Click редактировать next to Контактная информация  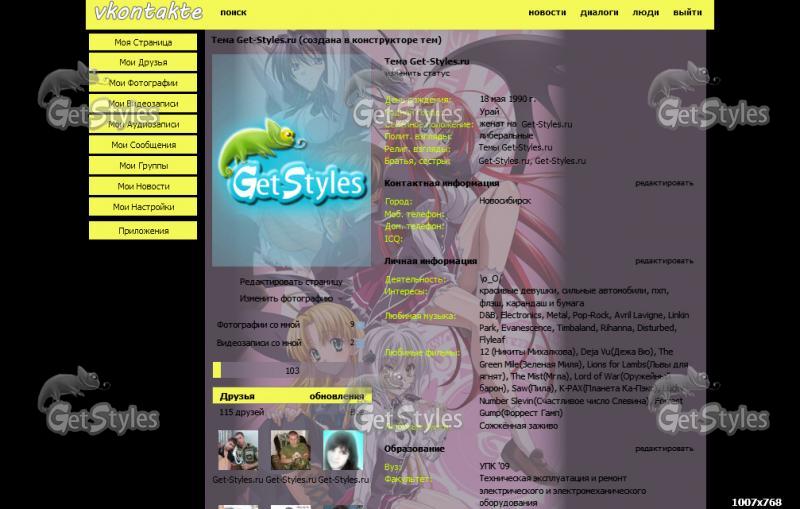click(x=663, y=183)
